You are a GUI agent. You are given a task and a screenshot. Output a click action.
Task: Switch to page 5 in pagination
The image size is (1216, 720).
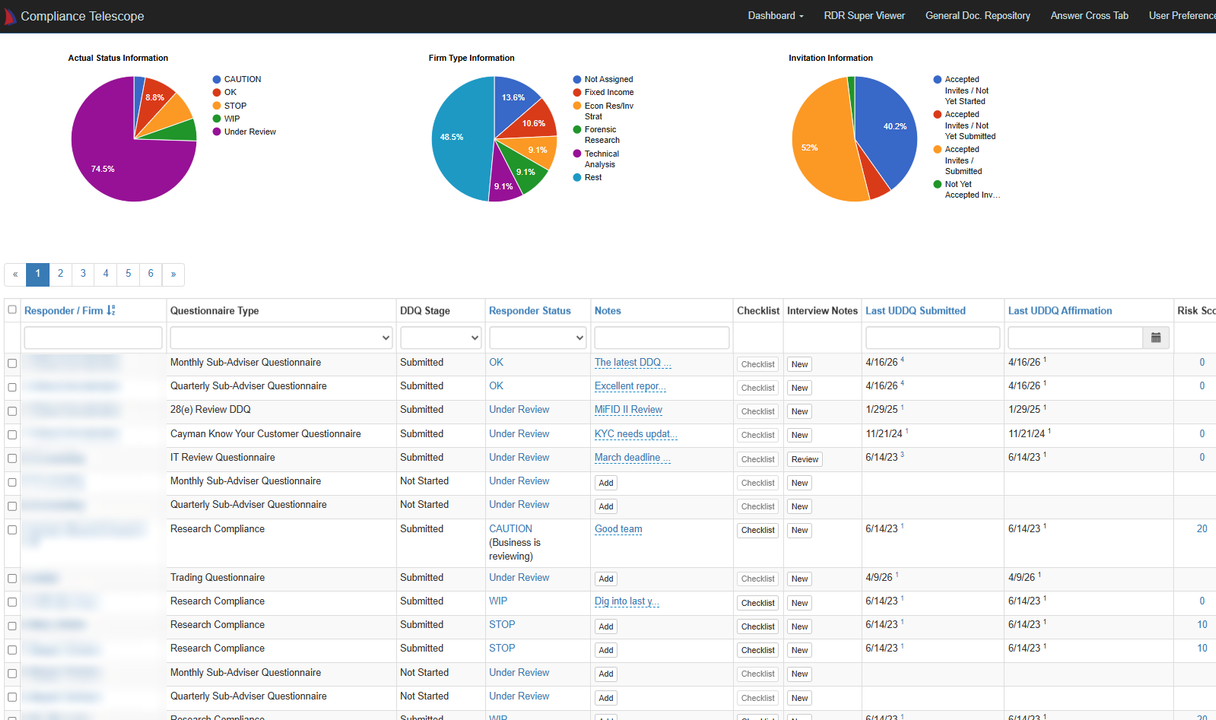[x=128, y=274]
